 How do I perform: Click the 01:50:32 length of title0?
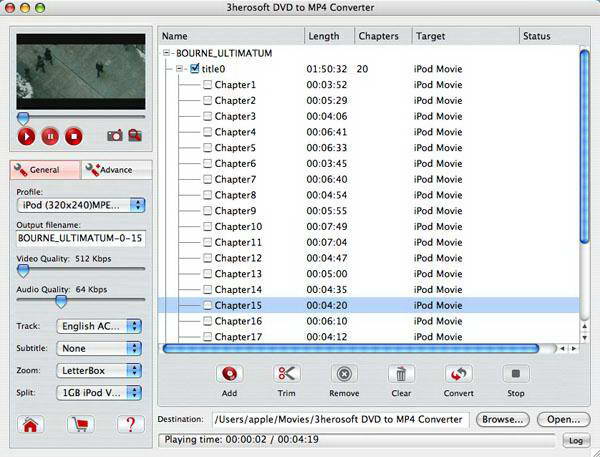pos(326,69)
